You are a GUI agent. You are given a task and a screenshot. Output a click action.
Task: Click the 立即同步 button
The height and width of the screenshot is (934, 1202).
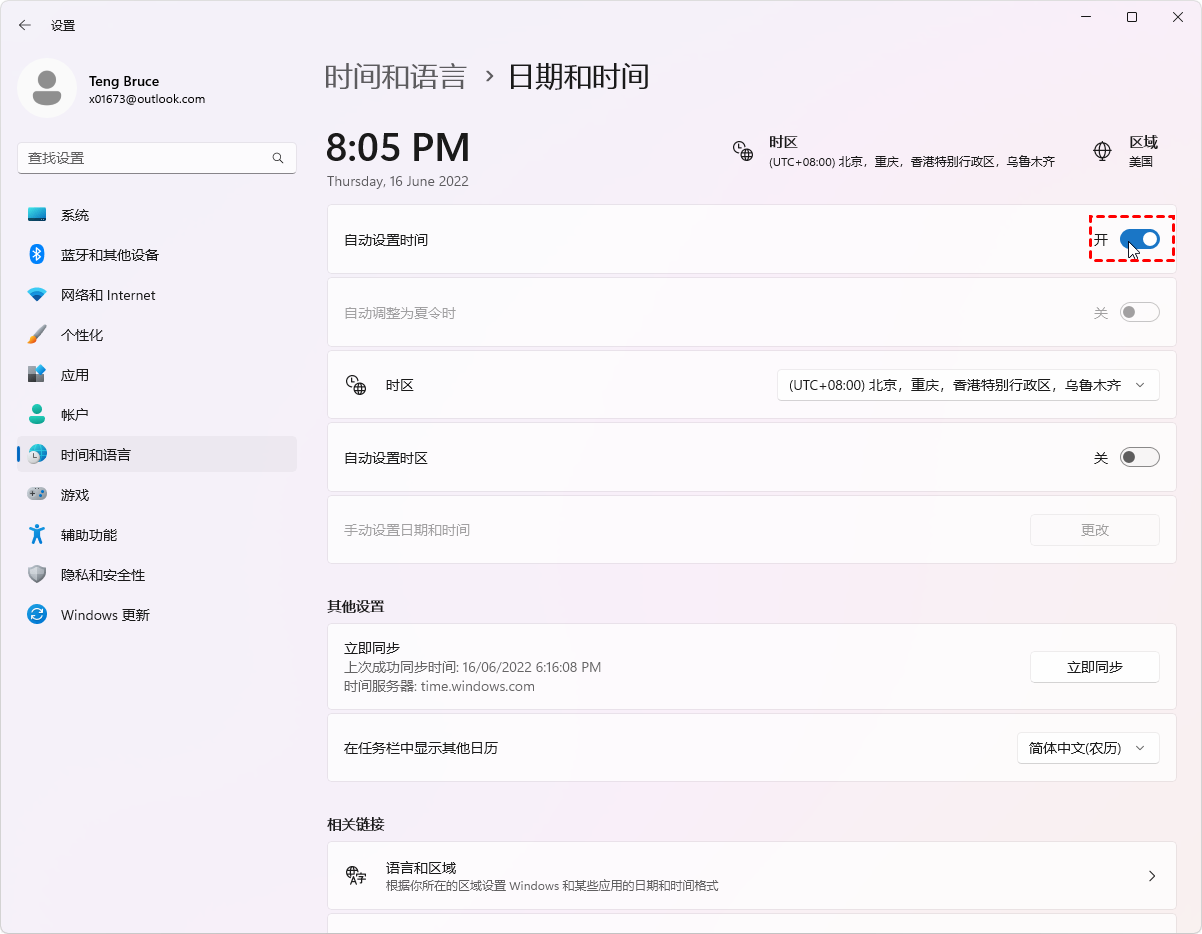(1094, 667)
